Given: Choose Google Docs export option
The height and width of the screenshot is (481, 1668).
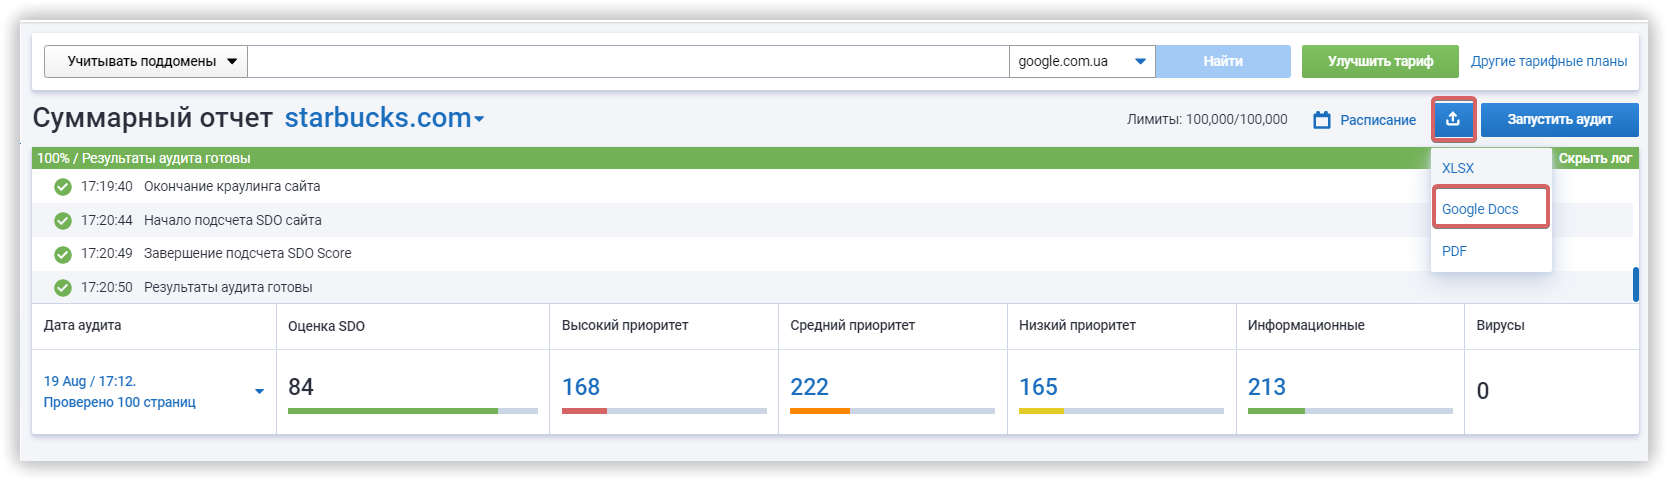Looking at the screenshot, I should tap(1480, 209).
